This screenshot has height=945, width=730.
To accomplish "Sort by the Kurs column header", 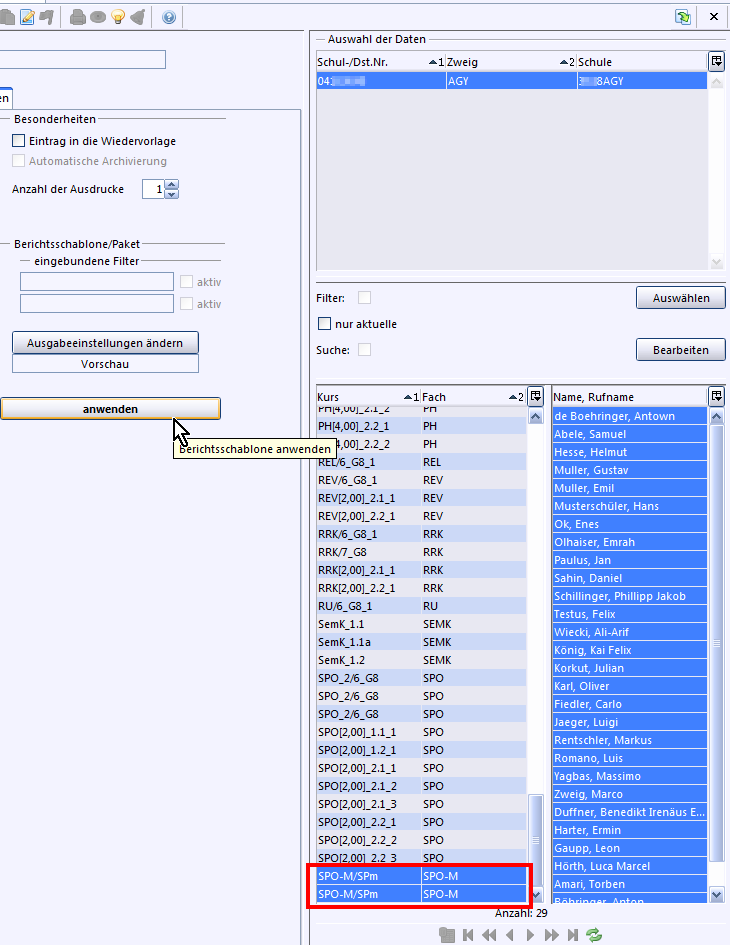I will (360, 397).
